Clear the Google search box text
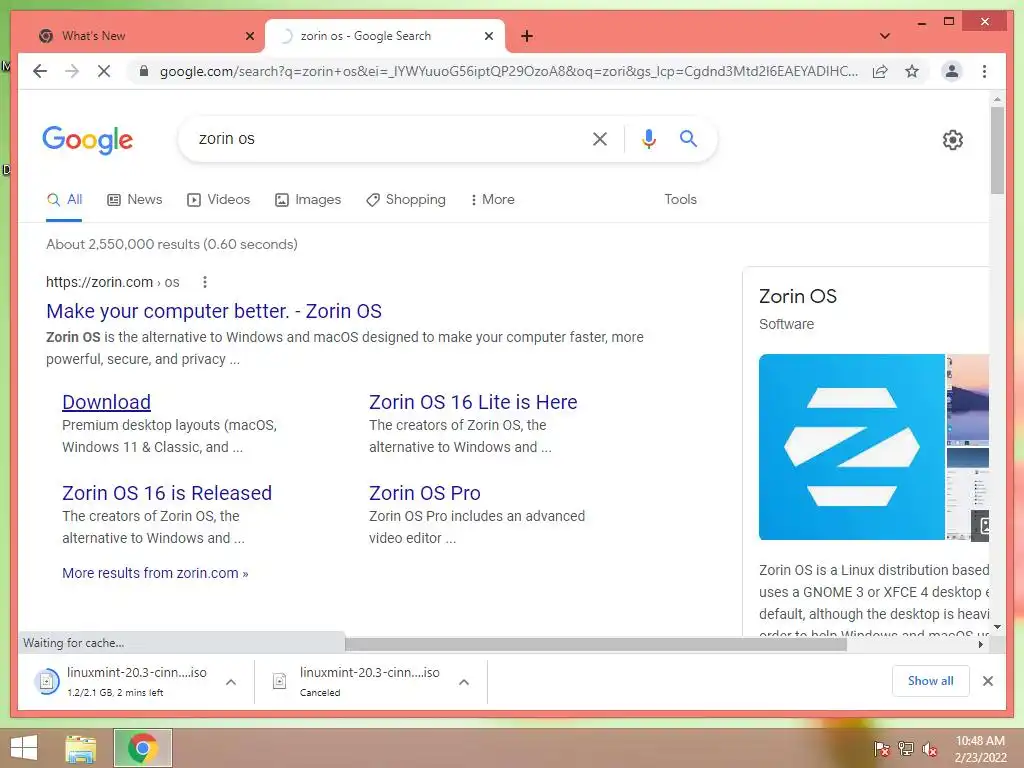This screenshot has height=768, width=1024. click(x=600, y=138)
